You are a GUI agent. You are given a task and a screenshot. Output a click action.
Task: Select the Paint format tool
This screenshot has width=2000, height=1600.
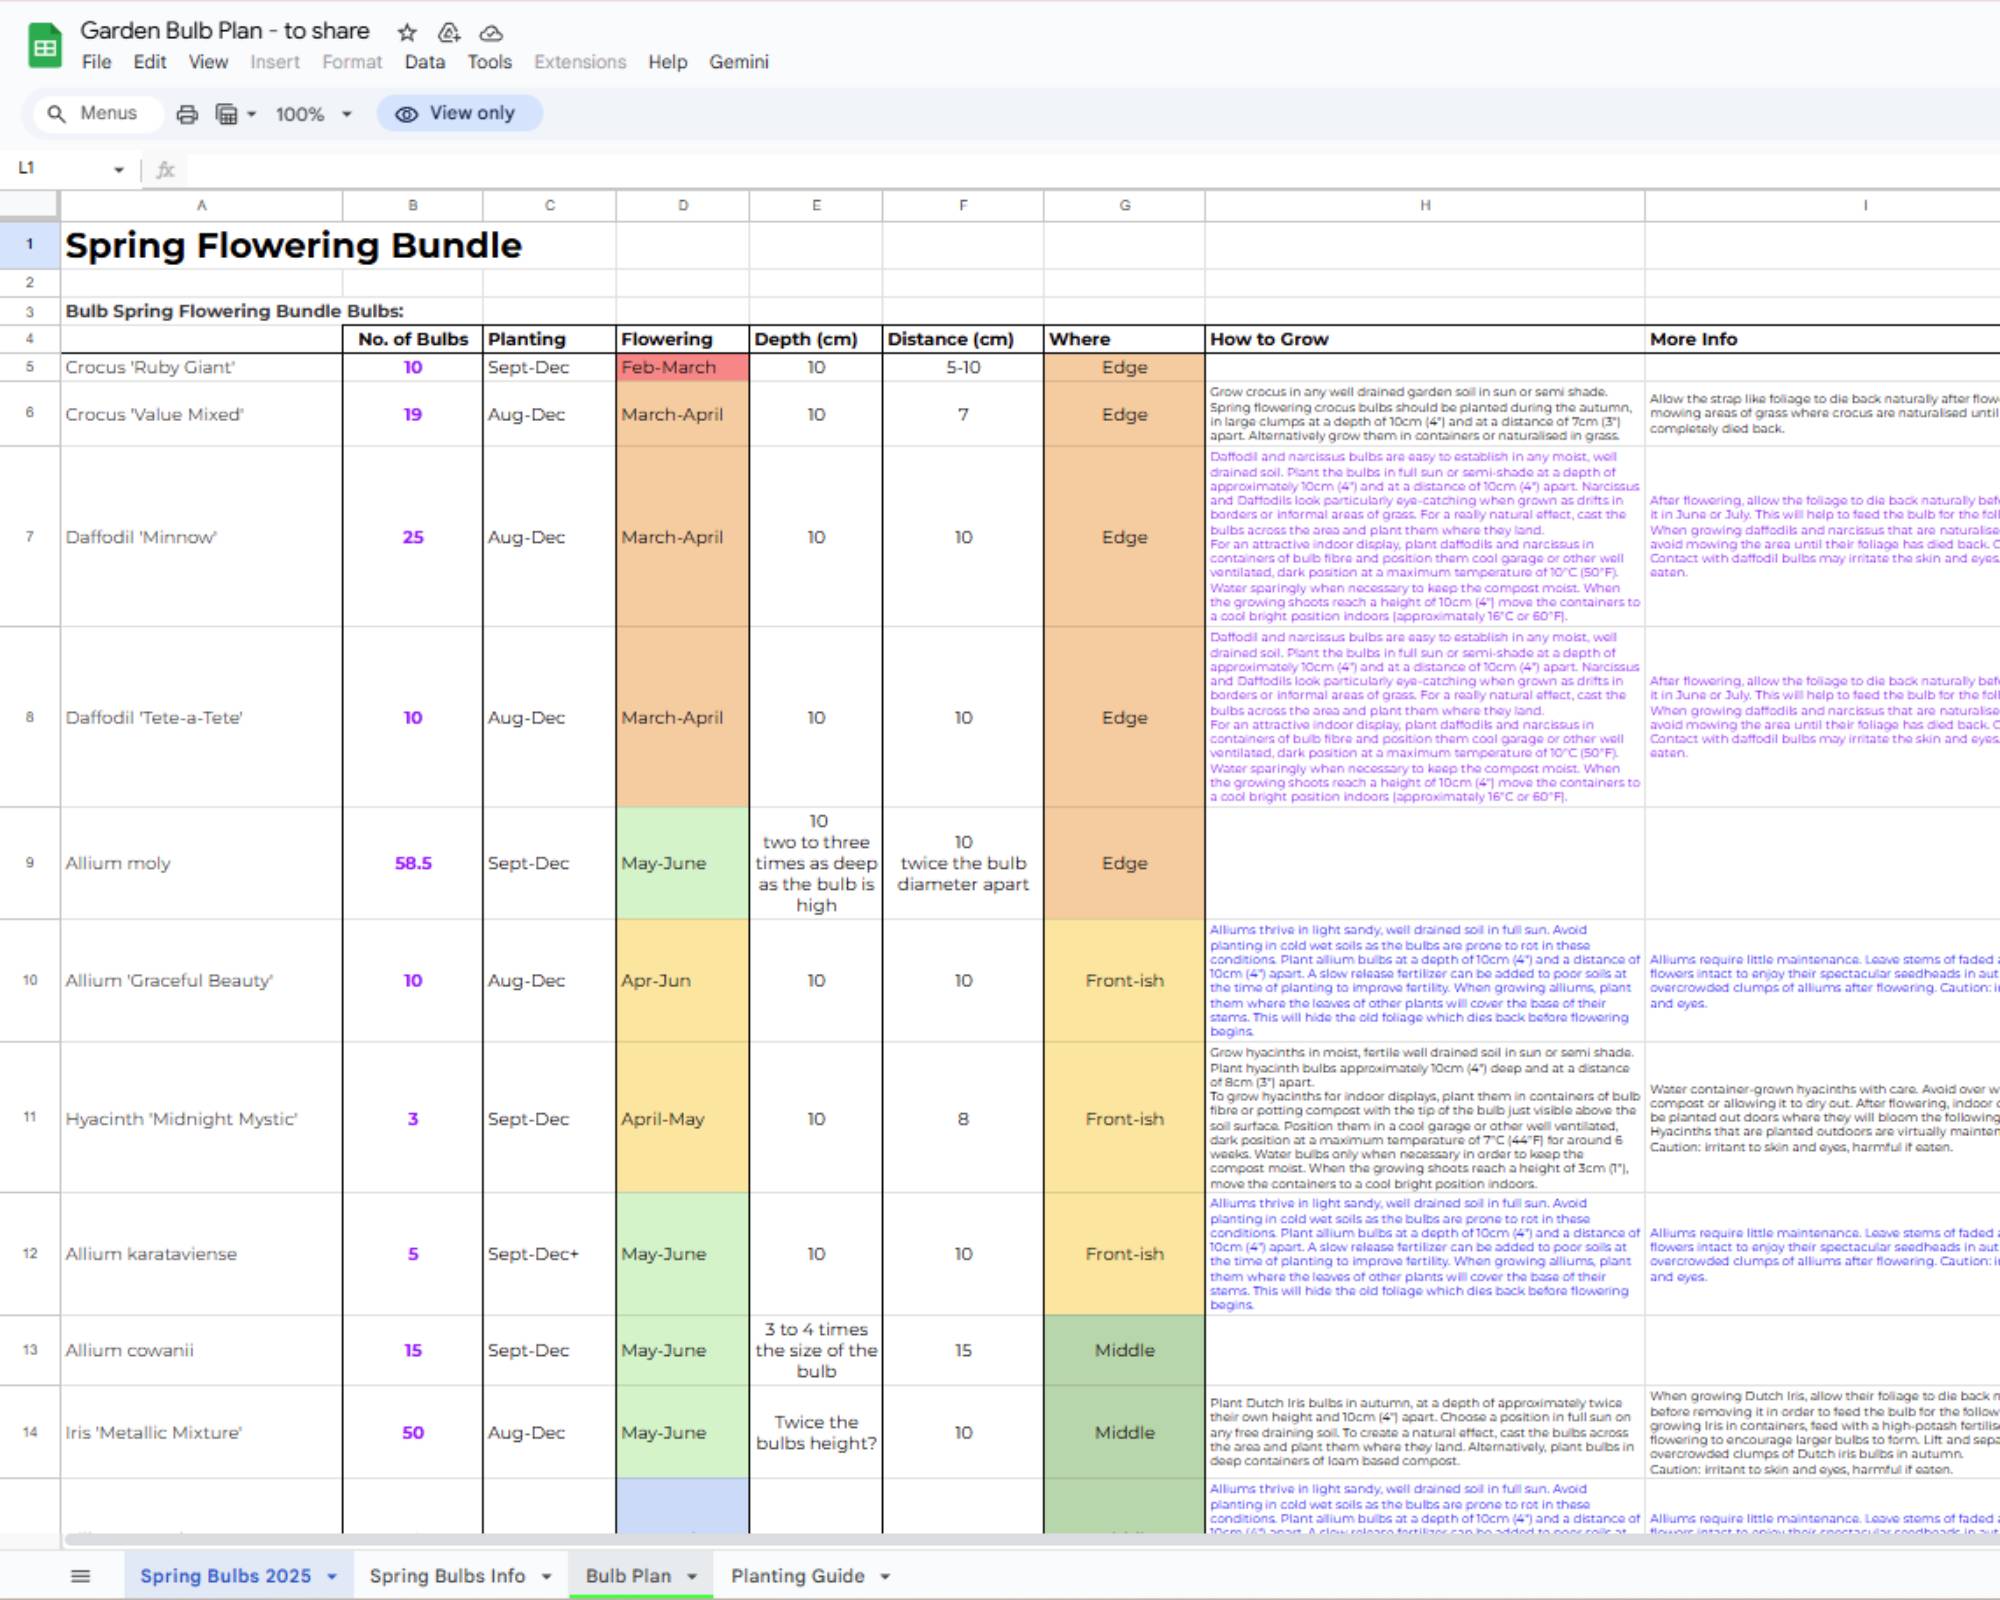(x=227, y=113)
